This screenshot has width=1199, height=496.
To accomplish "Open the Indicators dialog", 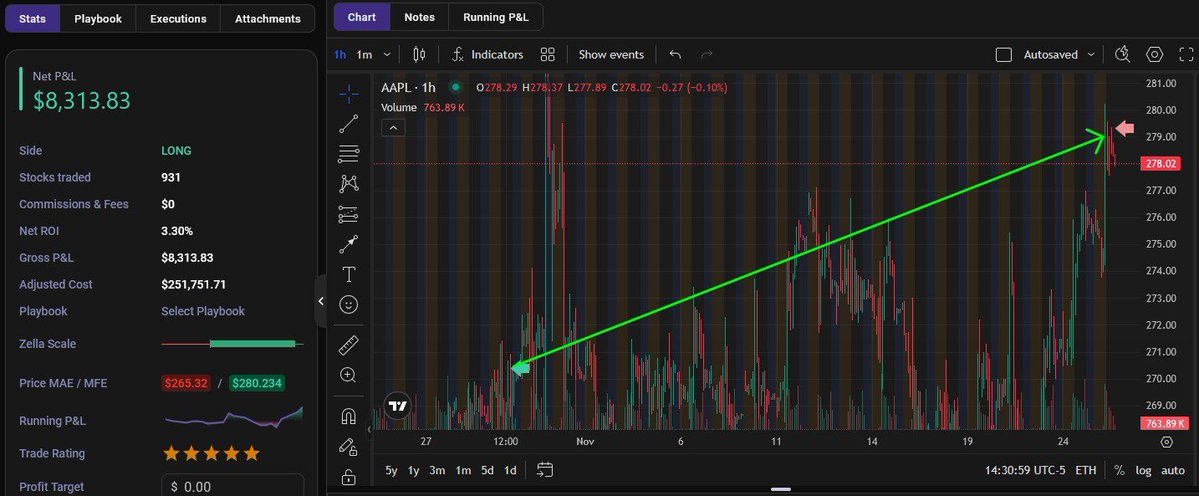I will (x=488, y=54).
